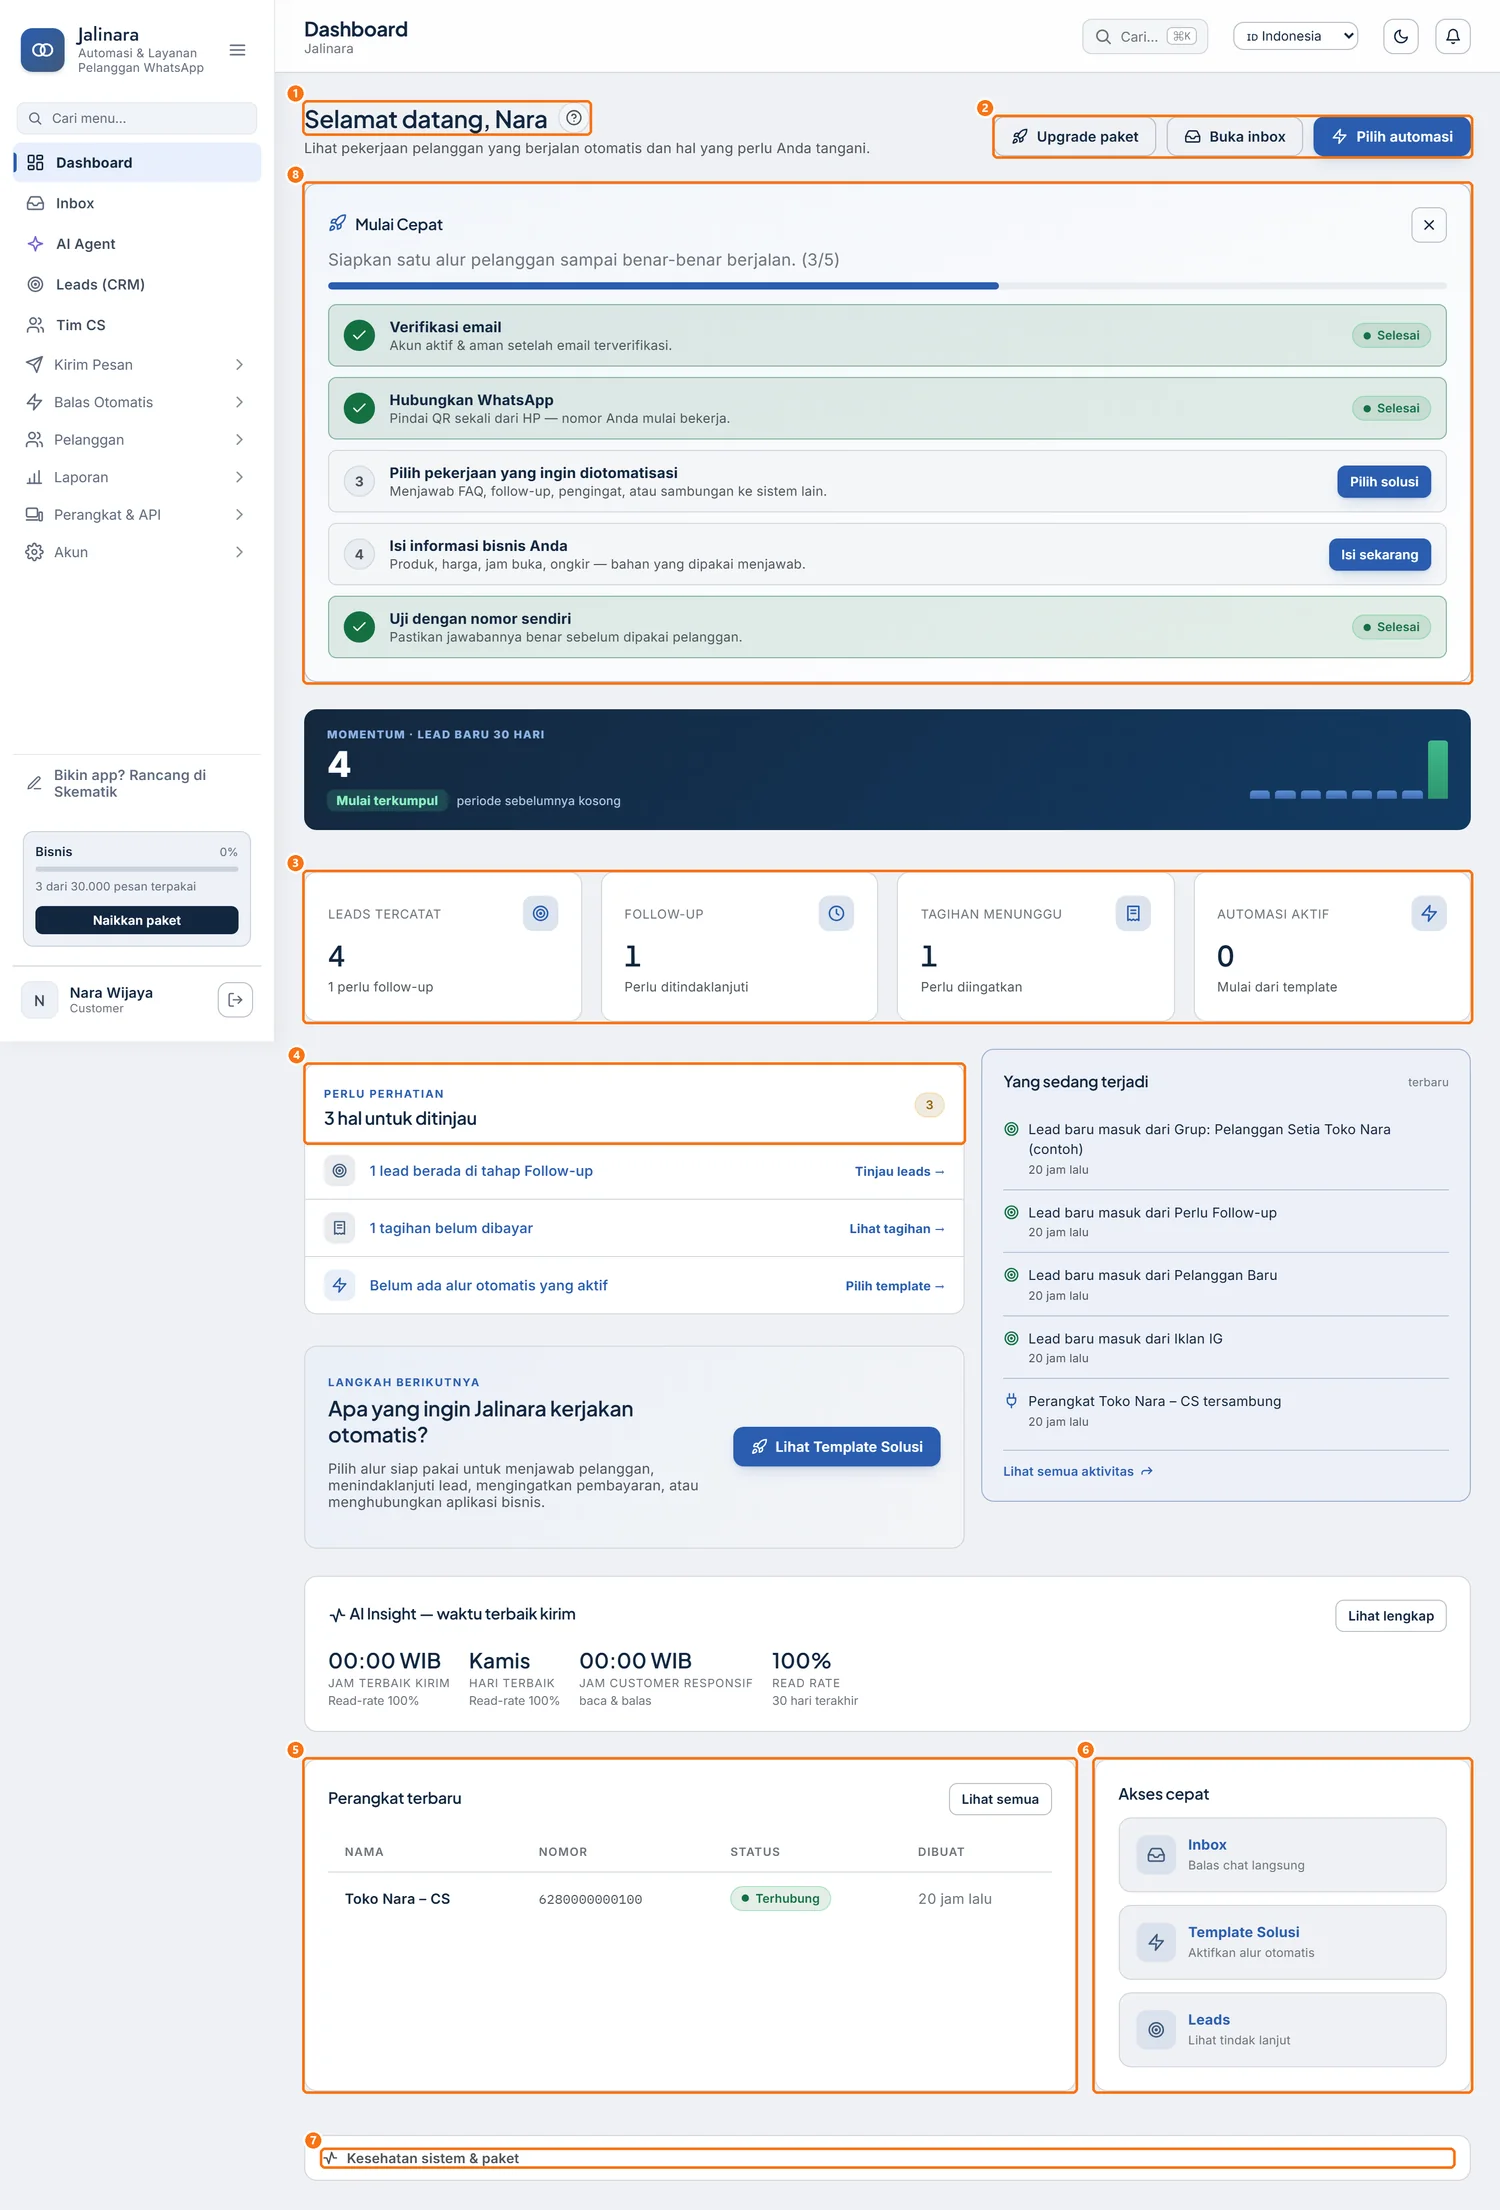Click receipt icon on unpaid tagihan row
The image size is (1500, 2210).
coord(340,1228)
